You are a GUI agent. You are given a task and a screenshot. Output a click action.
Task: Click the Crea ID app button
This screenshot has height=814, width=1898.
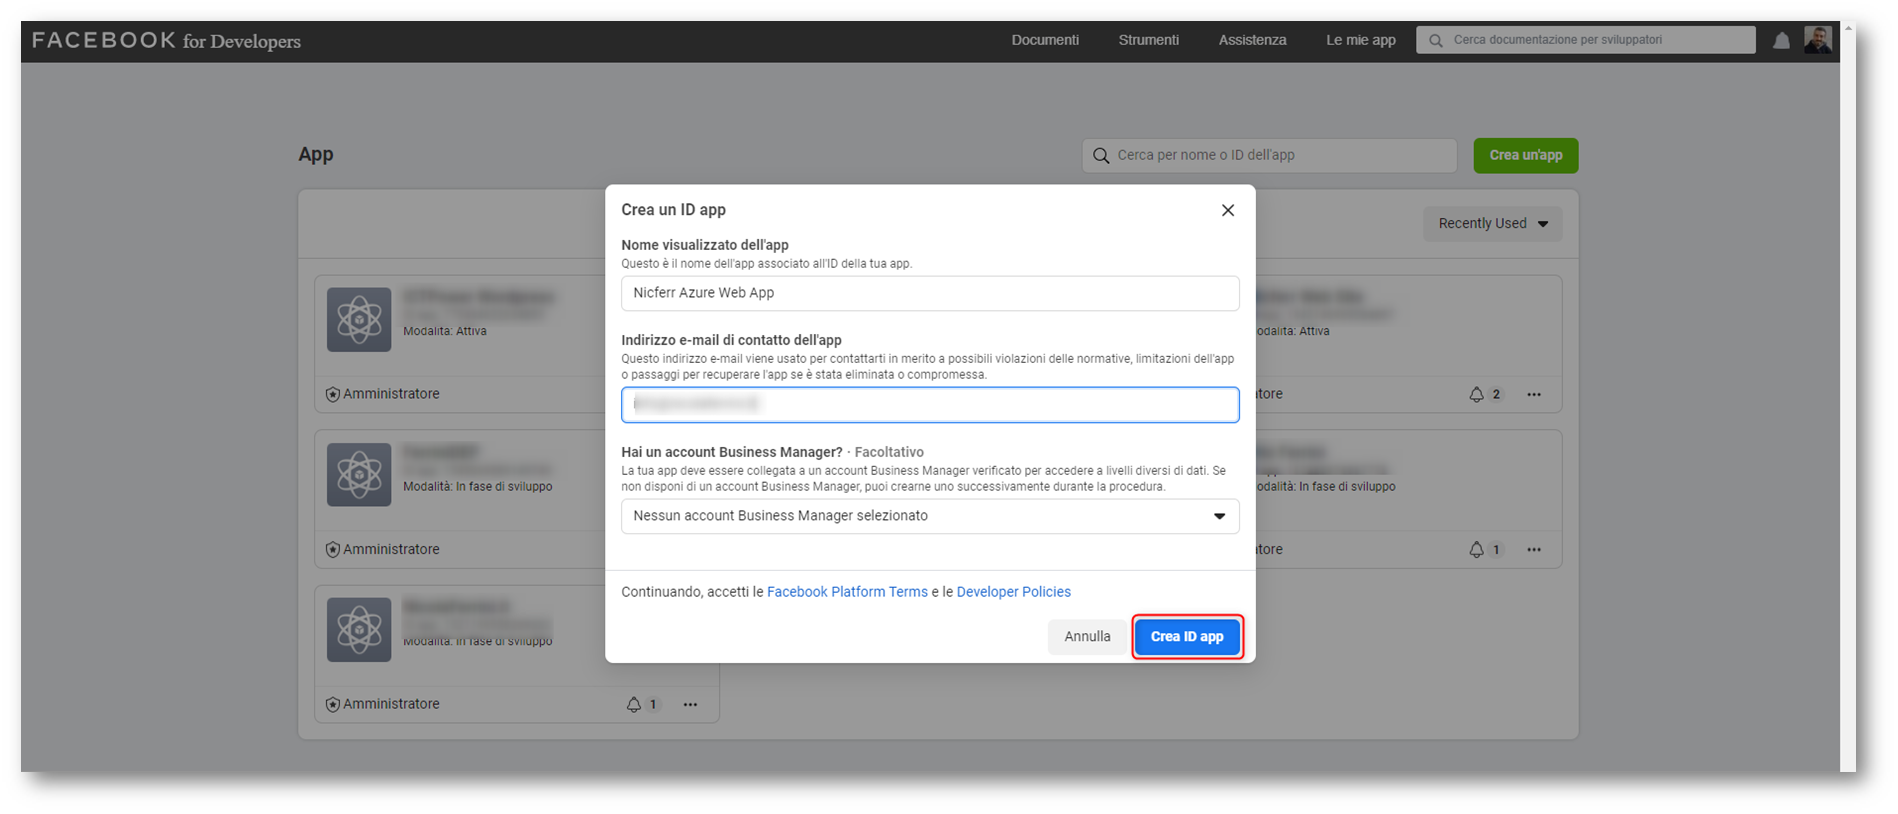pos(1187,637)
